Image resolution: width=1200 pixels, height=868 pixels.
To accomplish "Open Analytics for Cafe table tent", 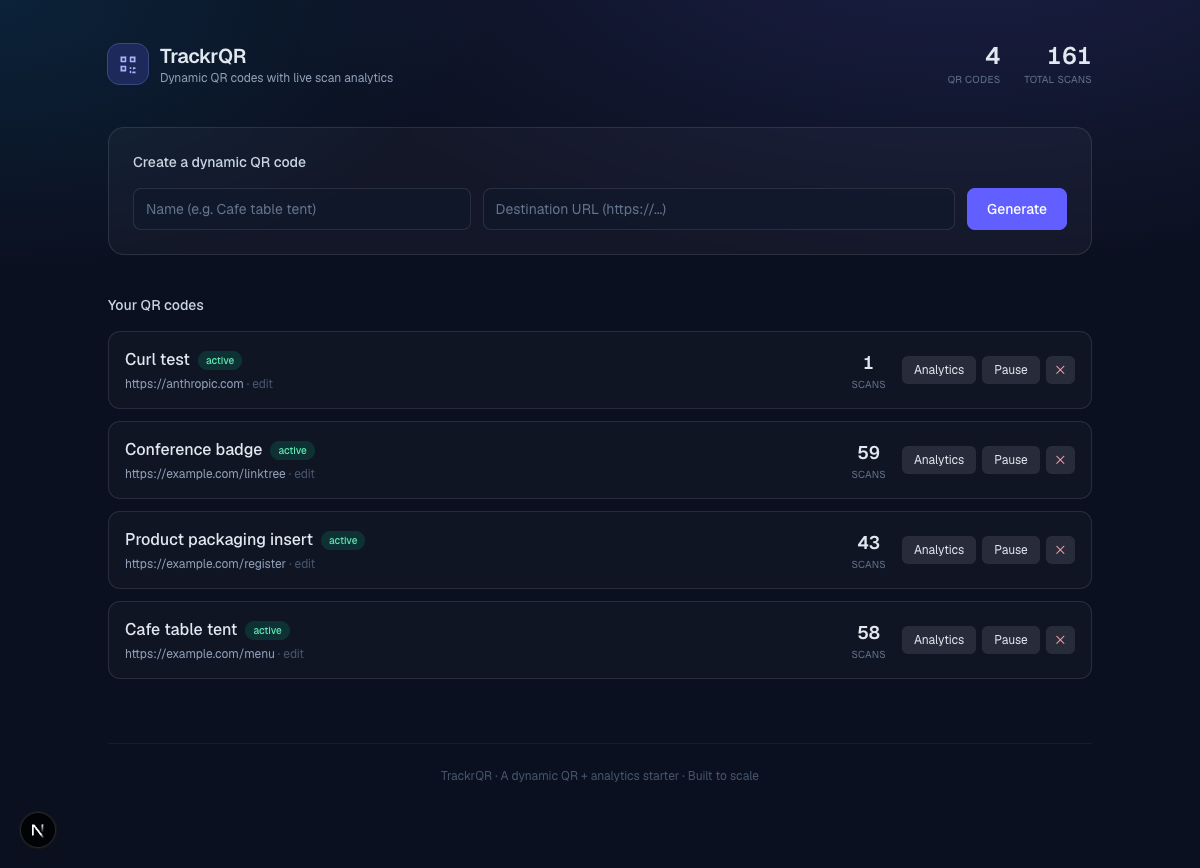I will pyautogui.click(x=939, y=640).
